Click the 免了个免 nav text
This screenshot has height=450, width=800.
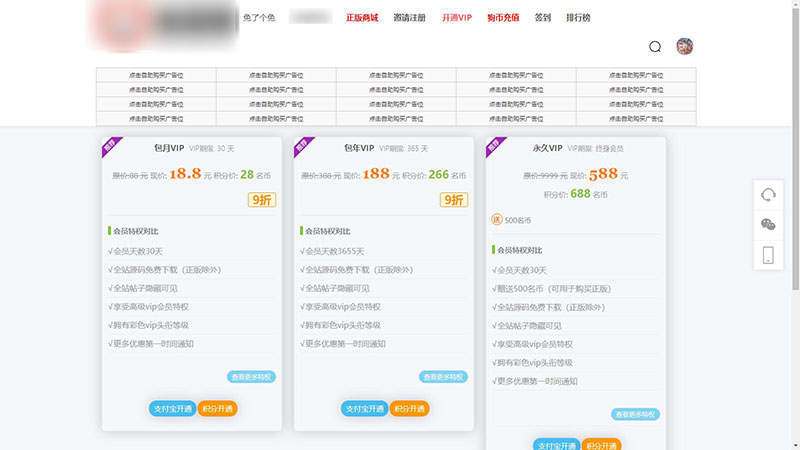[259, 18]
